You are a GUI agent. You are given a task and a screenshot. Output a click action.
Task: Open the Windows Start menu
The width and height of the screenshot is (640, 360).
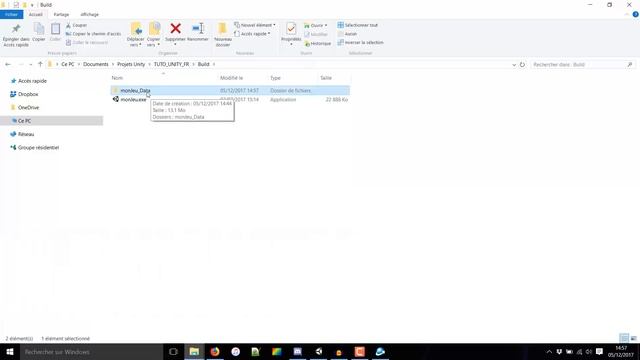(10, 352)
